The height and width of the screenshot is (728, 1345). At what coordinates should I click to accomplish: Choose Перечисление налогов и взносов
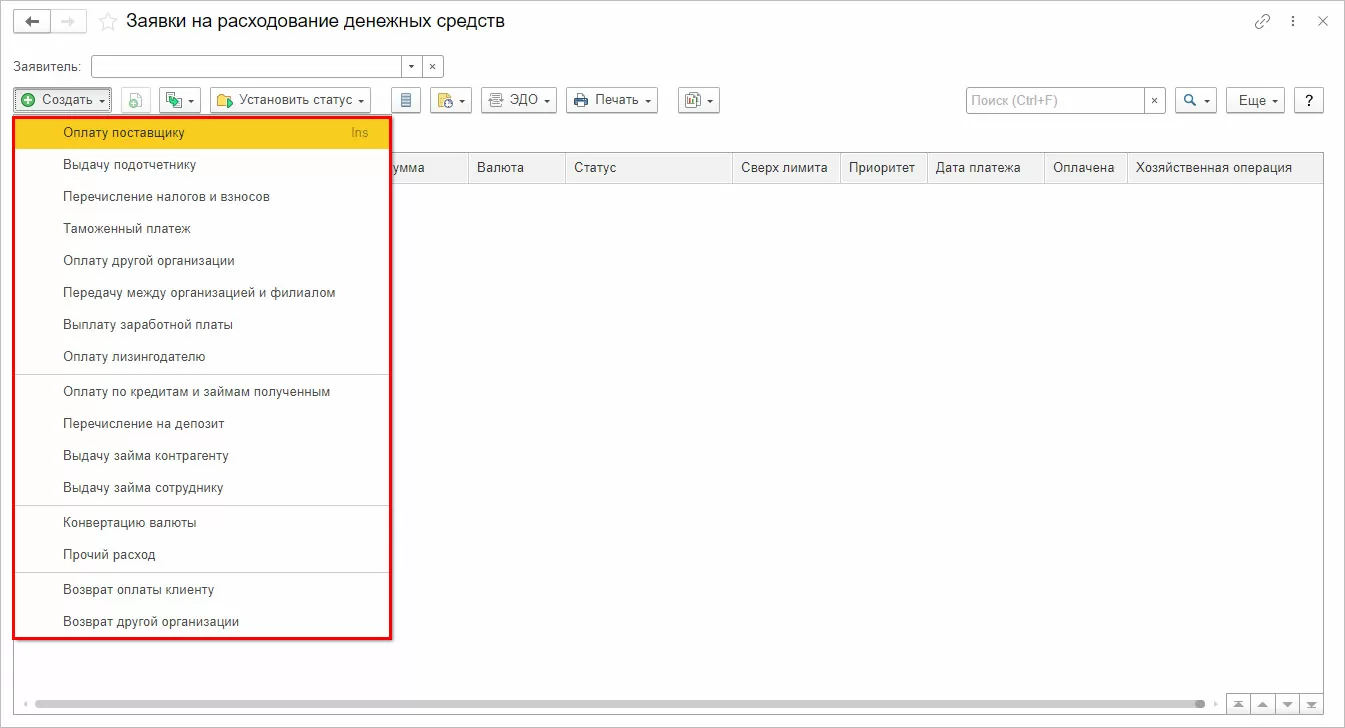(202, 196)
